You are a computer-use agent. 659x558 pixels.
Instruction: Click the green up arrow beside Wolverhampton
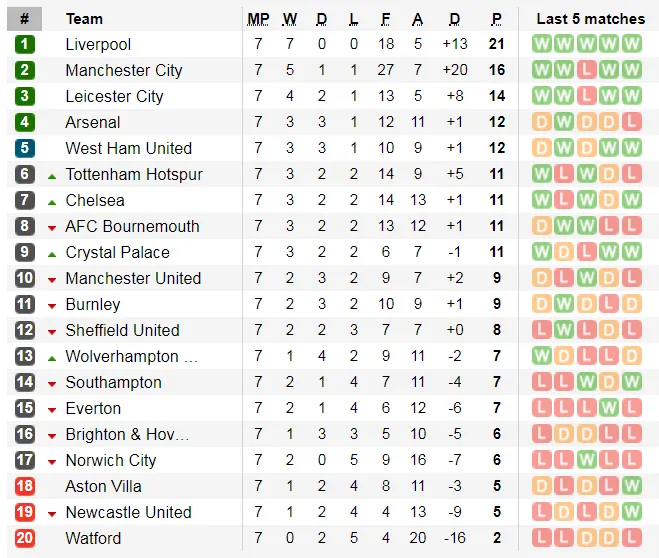point(52,357)
